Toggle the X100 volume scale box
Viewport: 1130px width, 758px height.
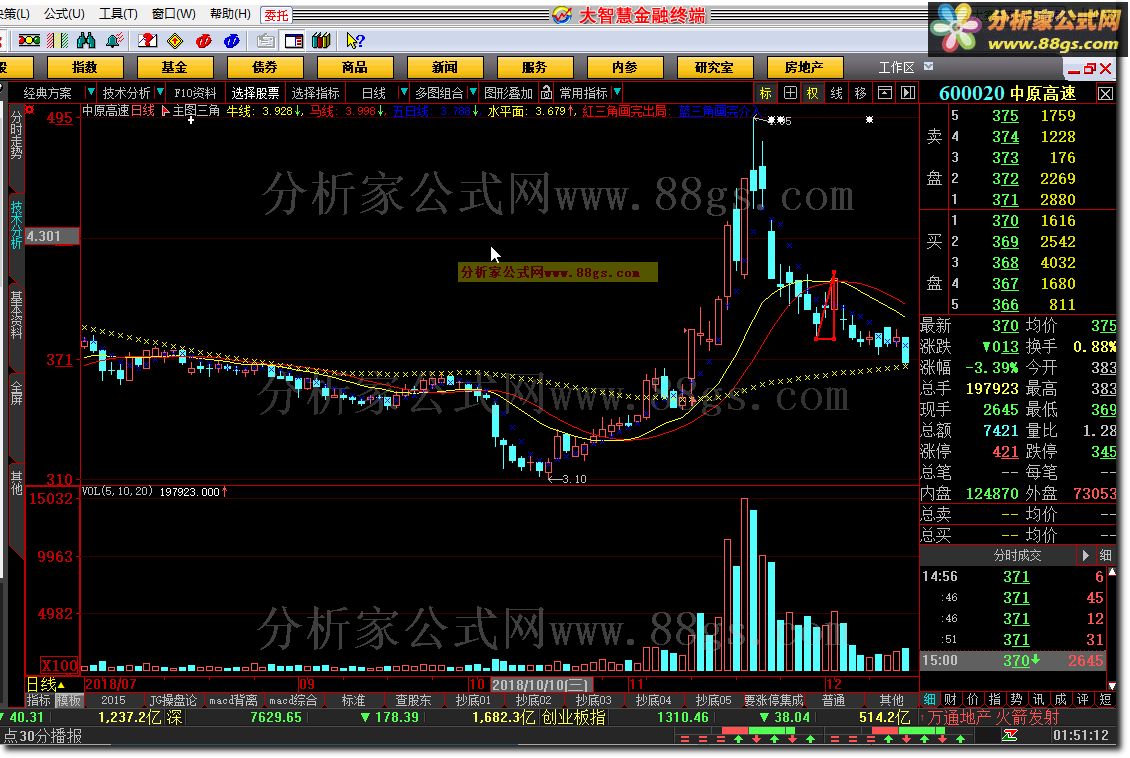point(59,665)
